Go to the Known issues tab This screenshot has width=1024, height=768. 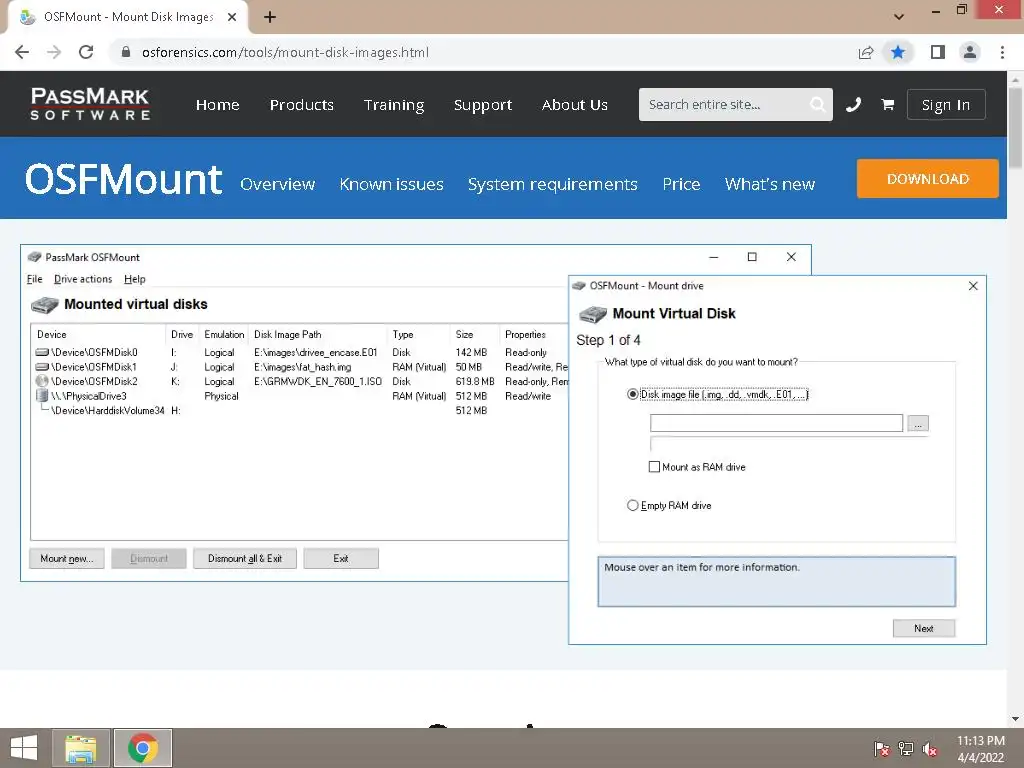[391, 184]
